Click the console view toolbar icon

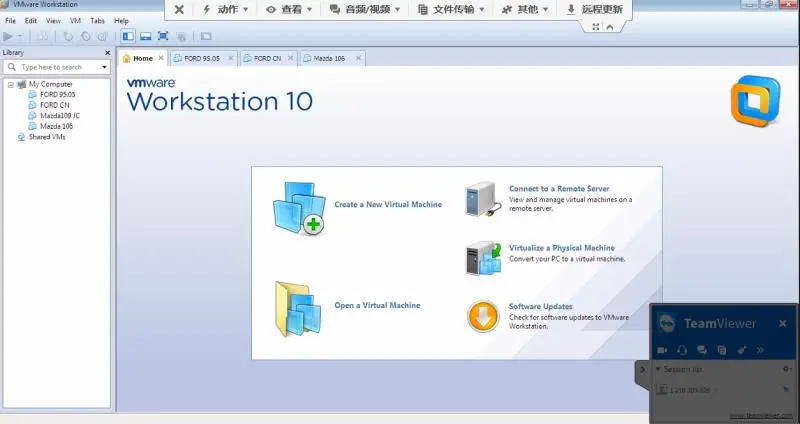(x=206, y=36)
